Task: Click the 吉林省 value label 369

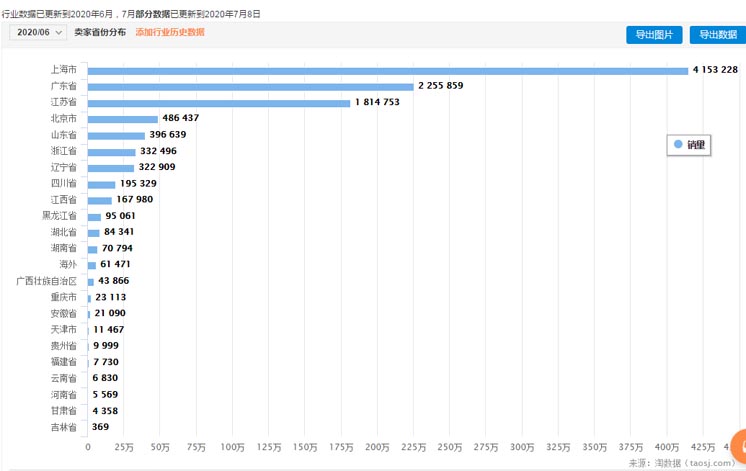Action: (x=100, y=427)
